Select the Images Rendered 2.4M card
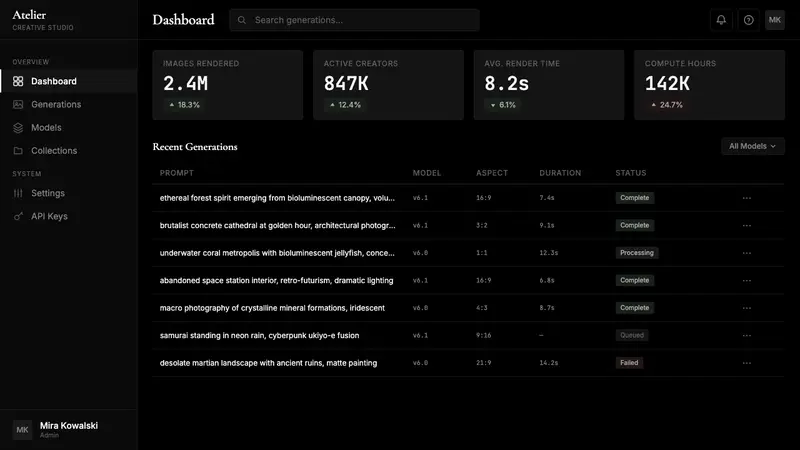The width and height of the screenshot is (800, 450). pos(228,85)
